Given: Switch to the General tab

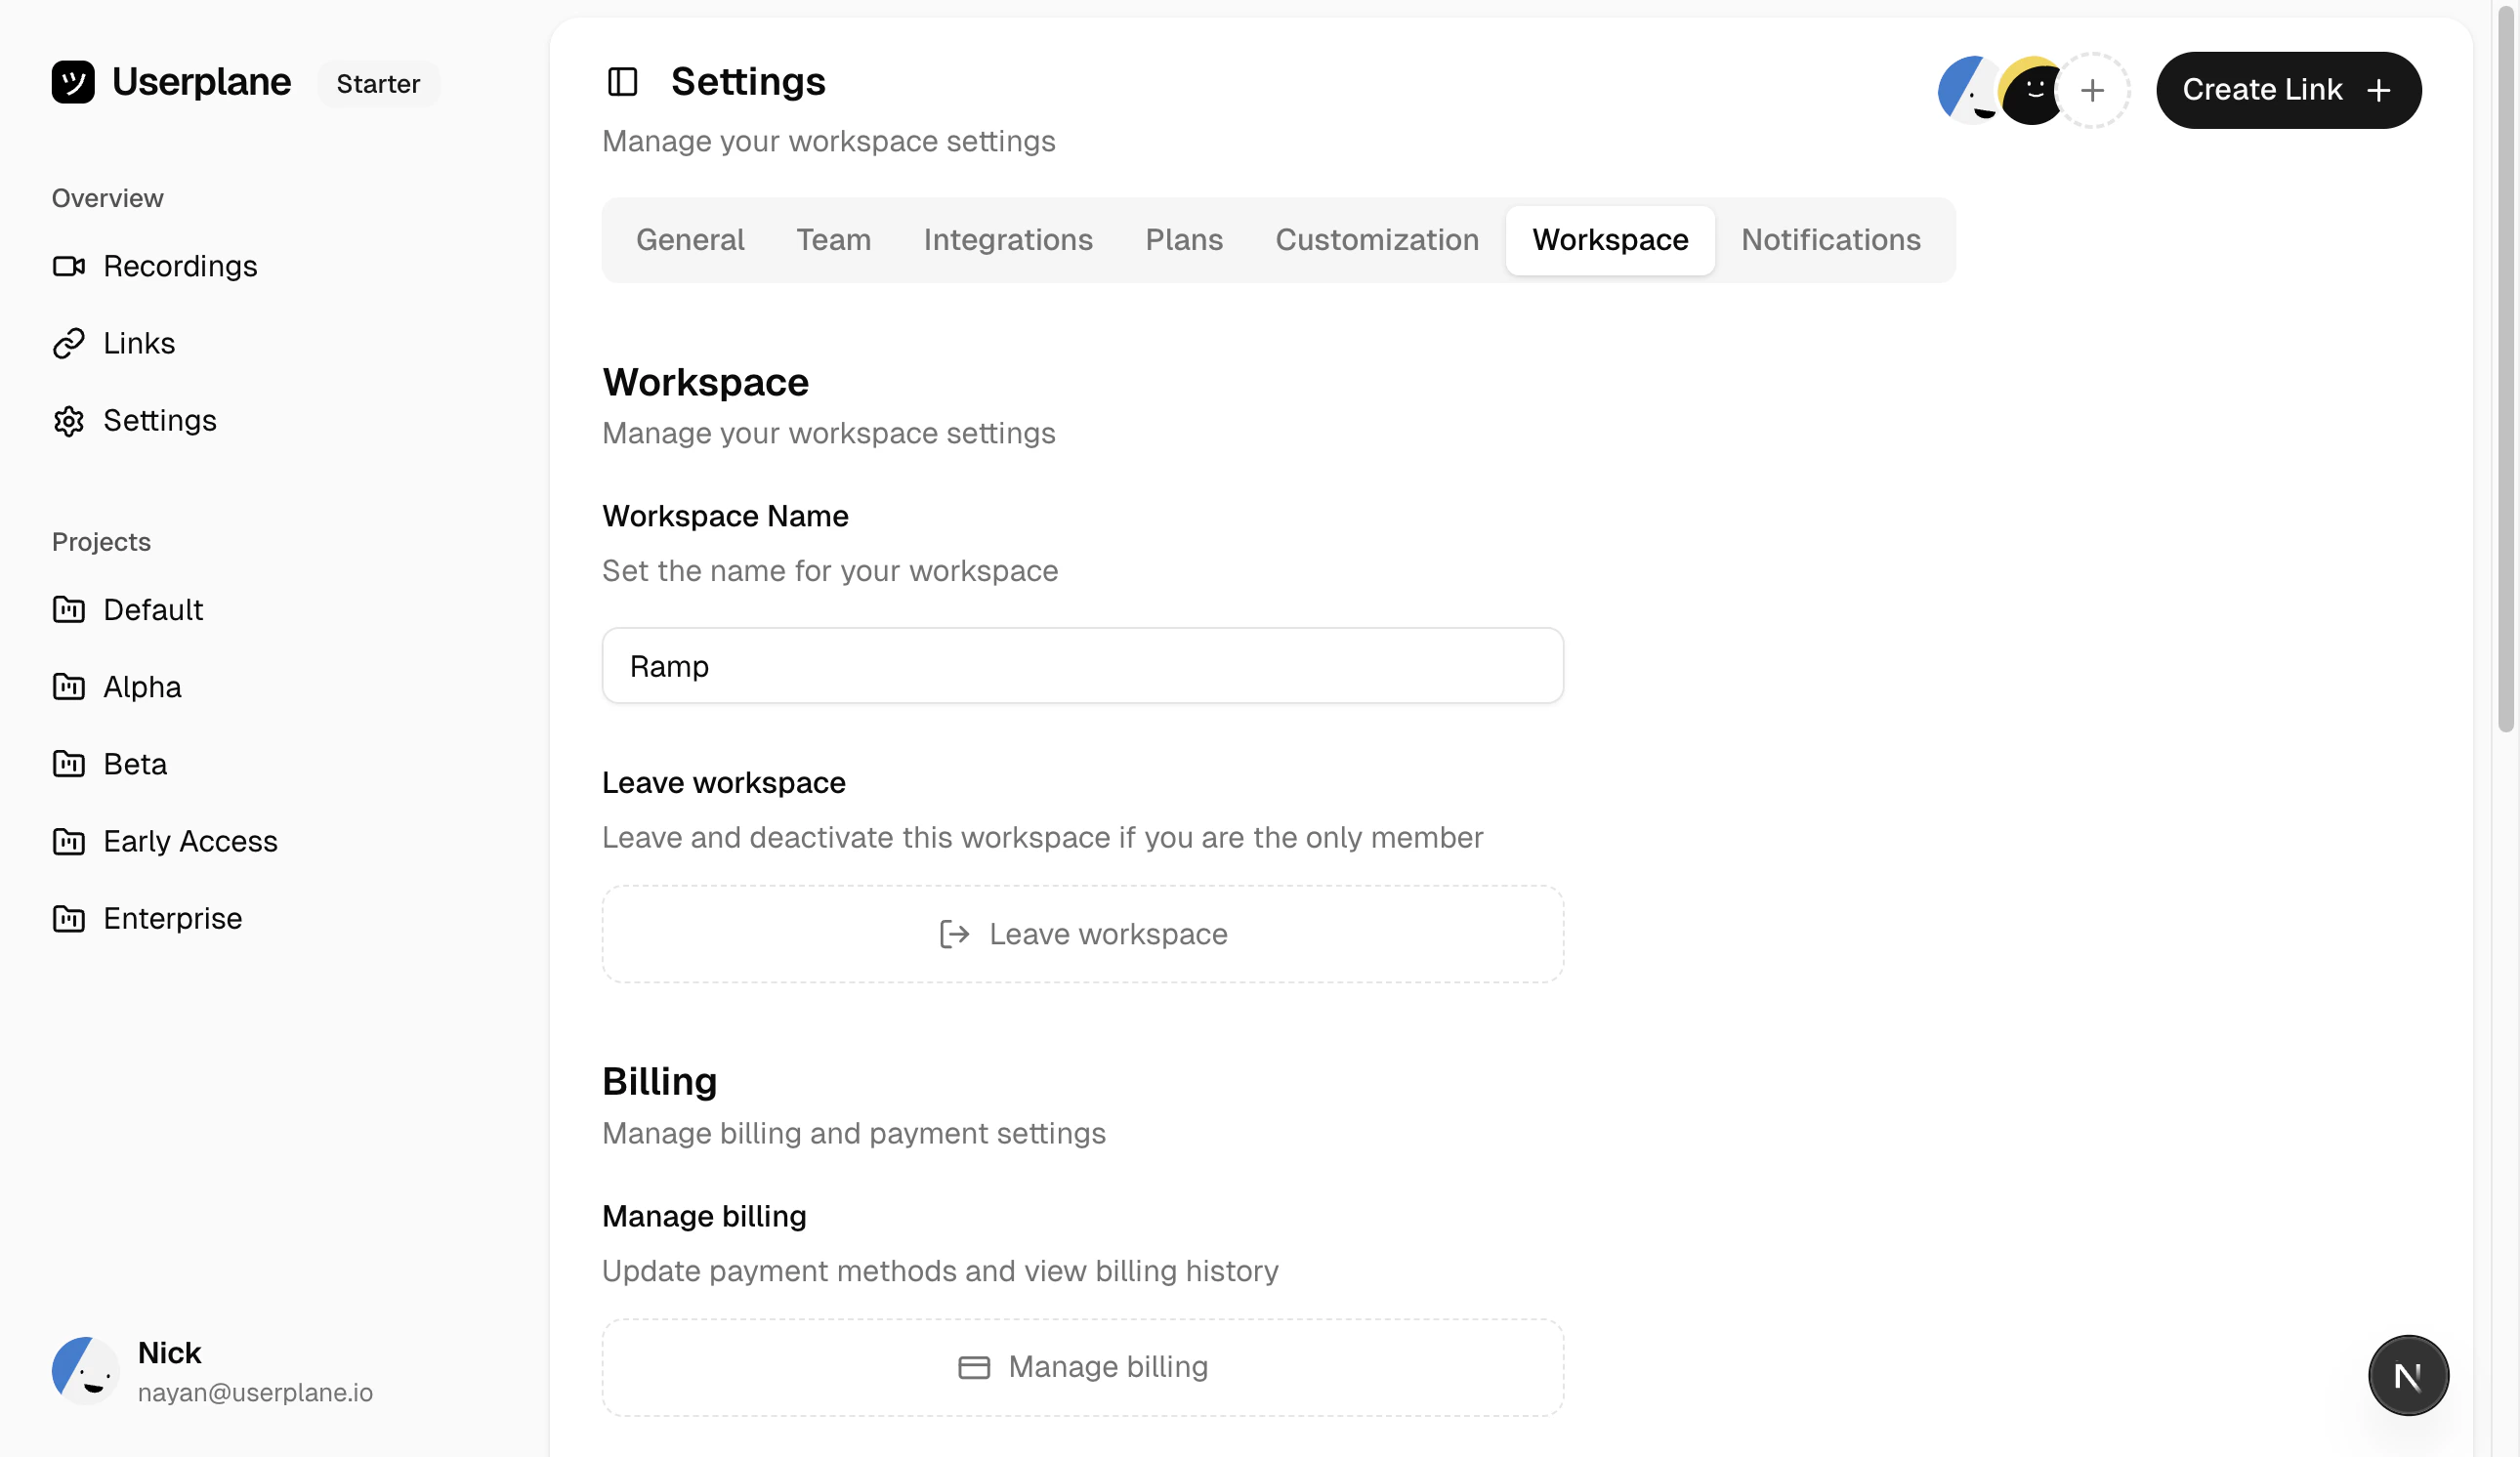Looking at the screenshot, I should click(690, 240).
